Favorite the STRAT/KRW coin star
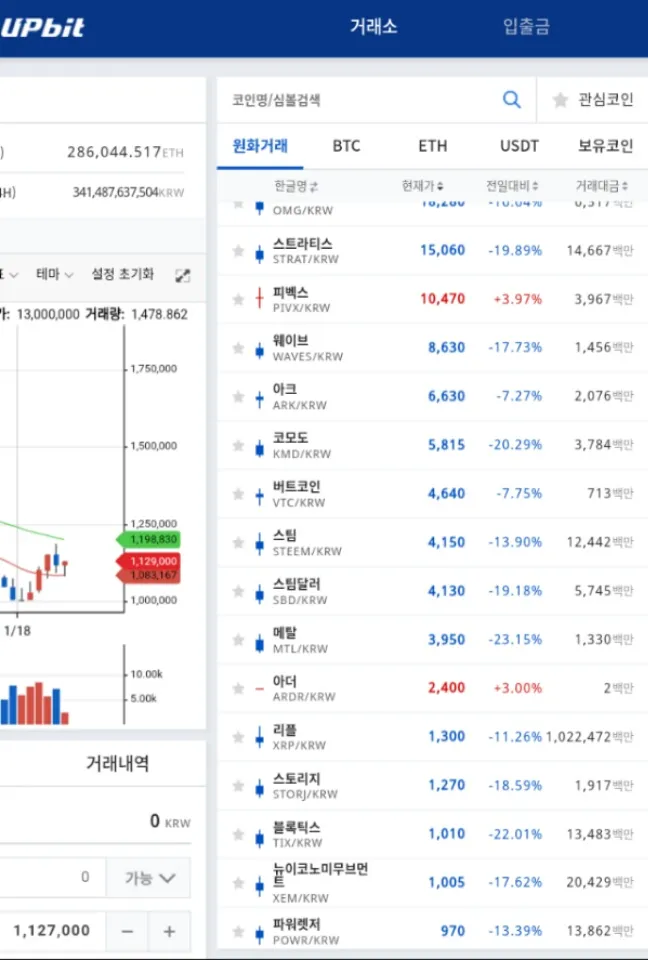The image size is (648, 960). (x=238, y=251)
